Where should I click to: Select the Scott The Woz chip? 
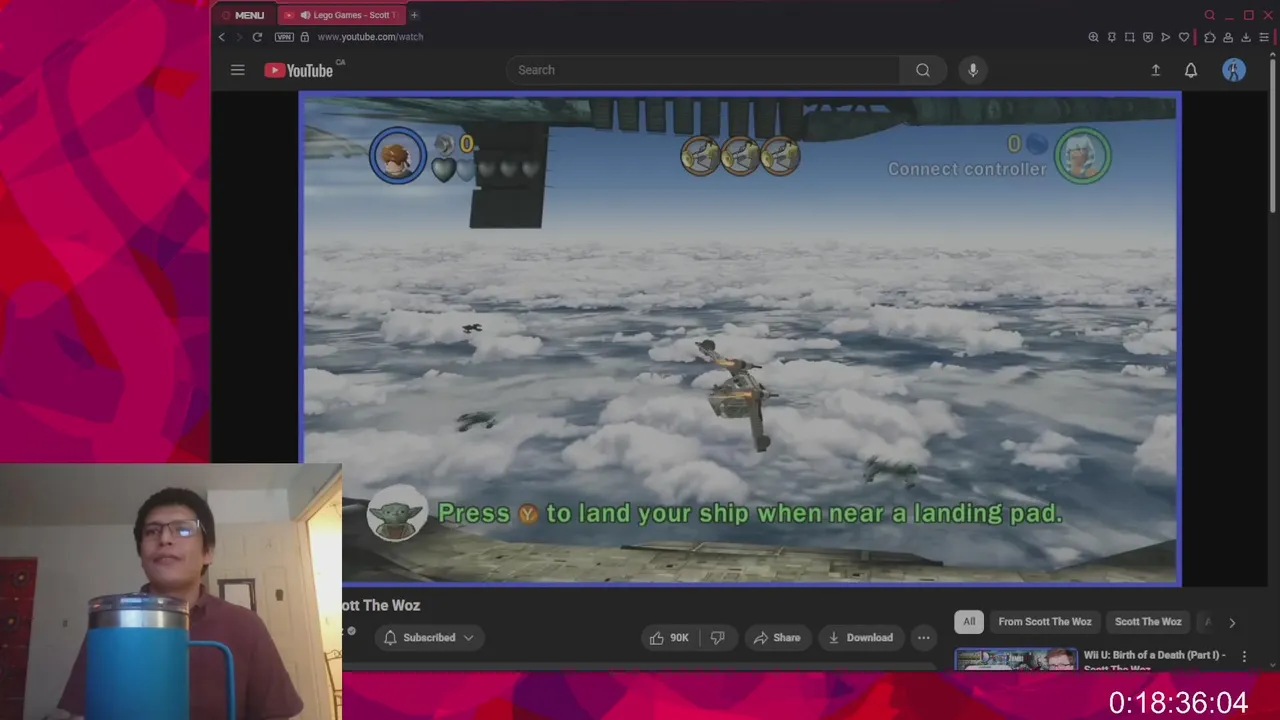(x=1148, y=622)
